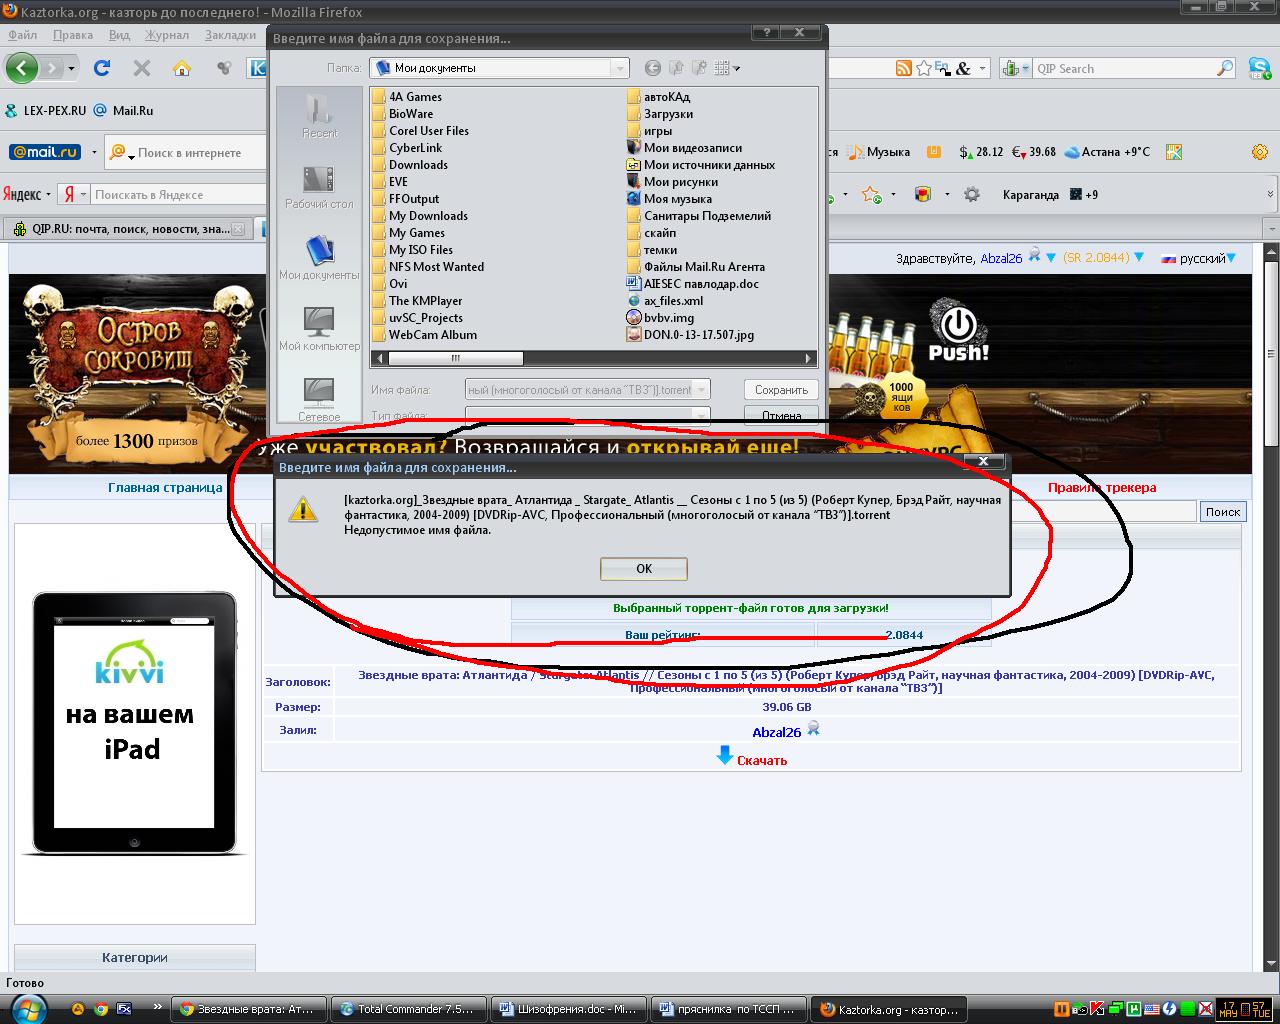Click the Скачать download link
The height and width of the screenshot is (1024, 1280).
pos(762,760)
